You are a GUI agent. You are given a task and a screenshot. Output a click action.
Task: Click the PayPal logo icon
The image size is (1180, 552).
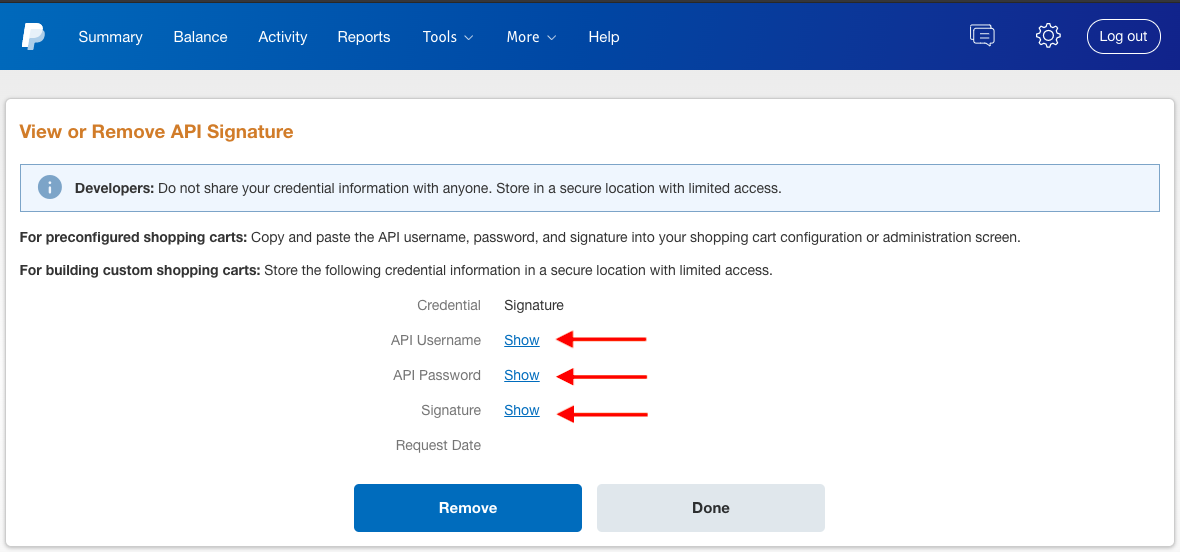(33, 36)
